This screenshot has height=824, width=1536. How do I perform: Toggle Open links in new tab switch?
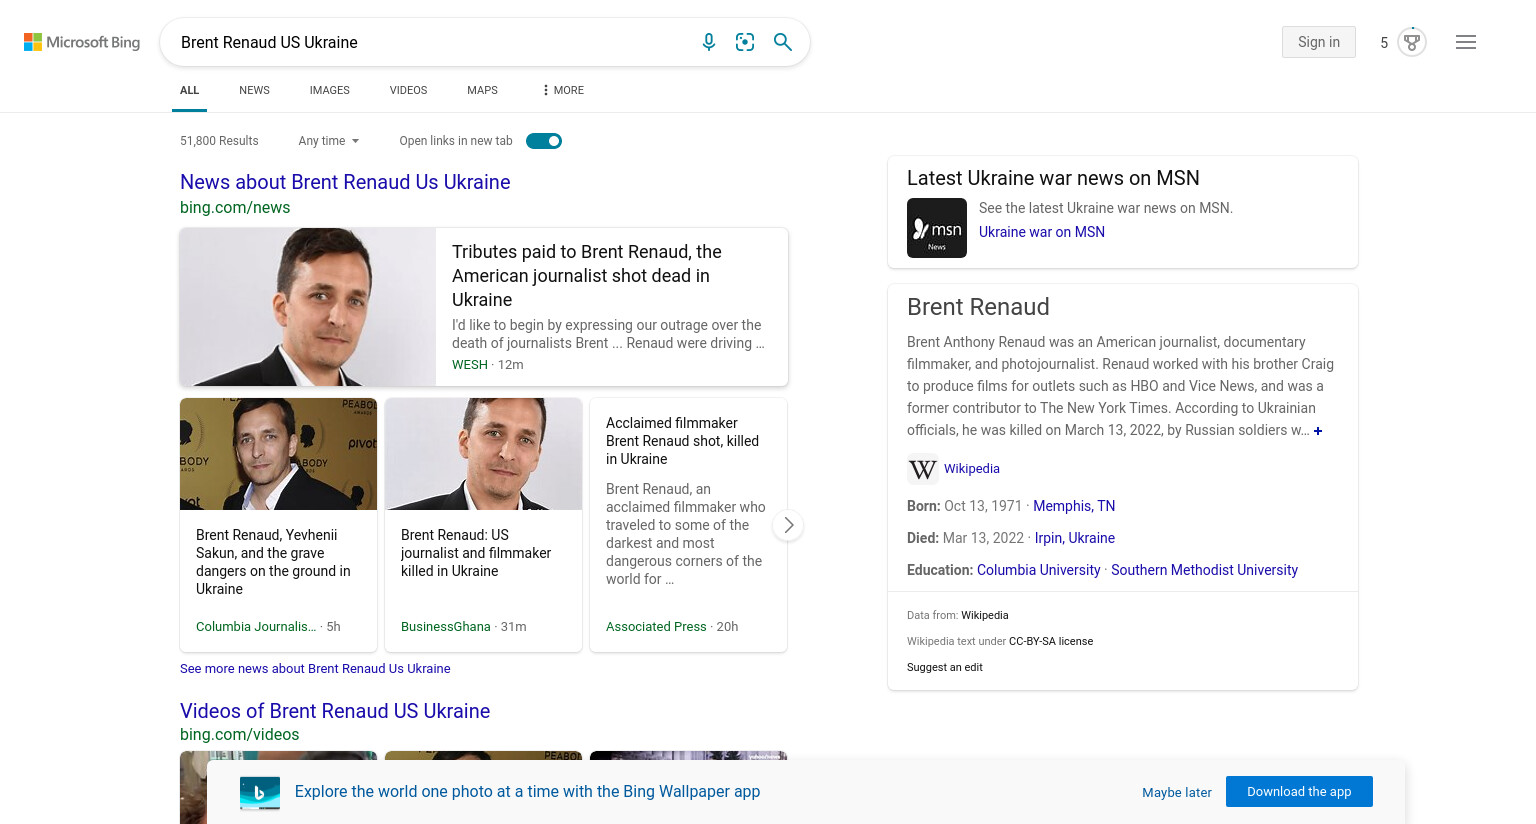[x=544, y=141]
